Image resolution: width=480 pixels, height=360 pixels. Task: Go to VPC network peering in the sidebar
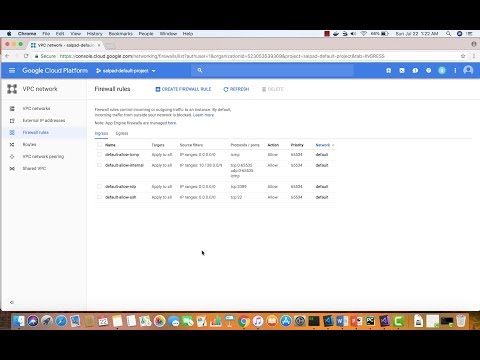[43, 157]
